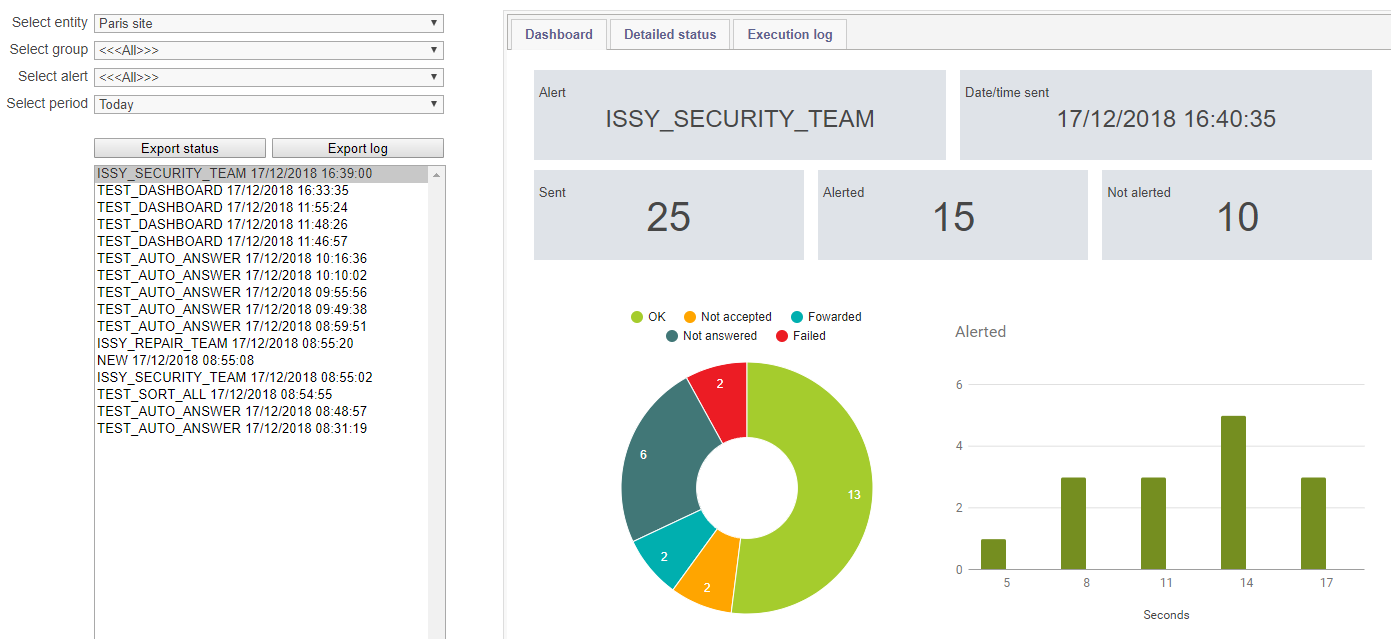Click the Export log button
This screenshot has width=1391, height=639.
pos(357,148)
